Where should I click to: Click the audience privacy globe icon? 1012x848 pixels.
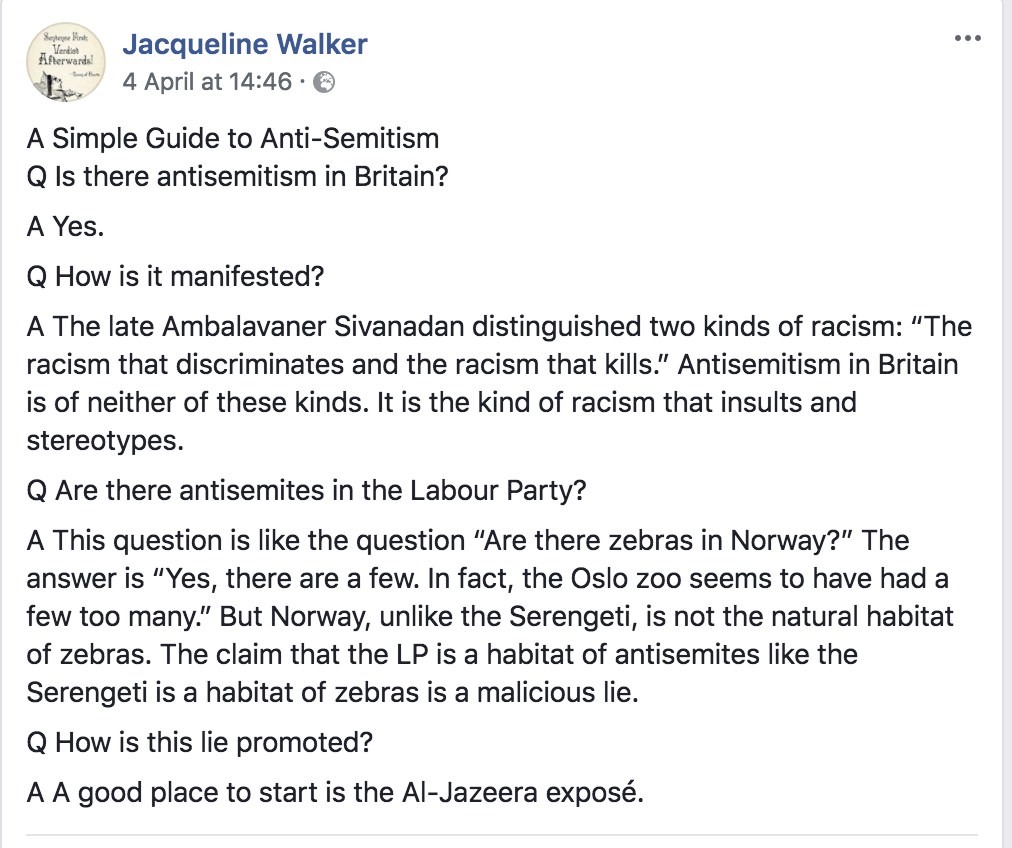(324, 82)
